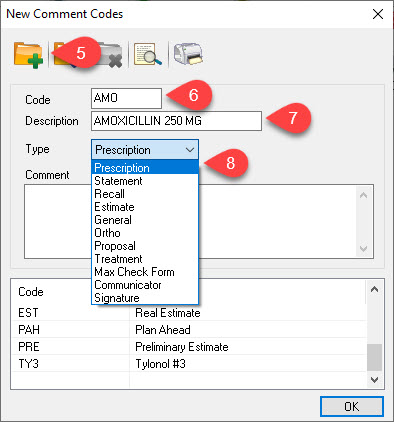Open the find/preview magnifier icon
Image resolution: width=394 pixels, height=422 pixels.
click(x=148, y=54)
